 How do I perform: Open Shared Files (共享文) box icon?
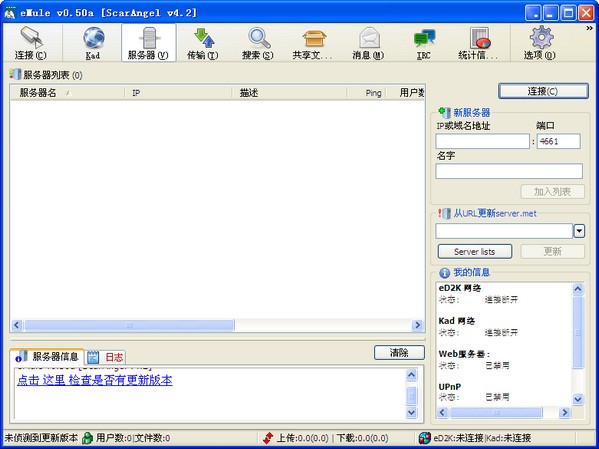(313, 43)
